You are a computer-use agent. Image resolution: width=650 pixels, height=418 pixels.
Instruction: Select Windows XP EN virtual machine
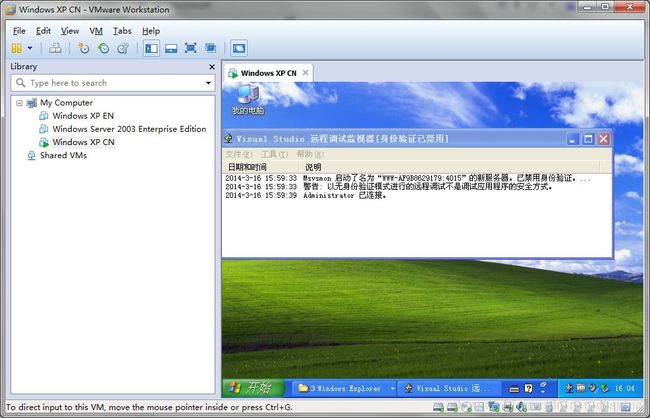83,116
